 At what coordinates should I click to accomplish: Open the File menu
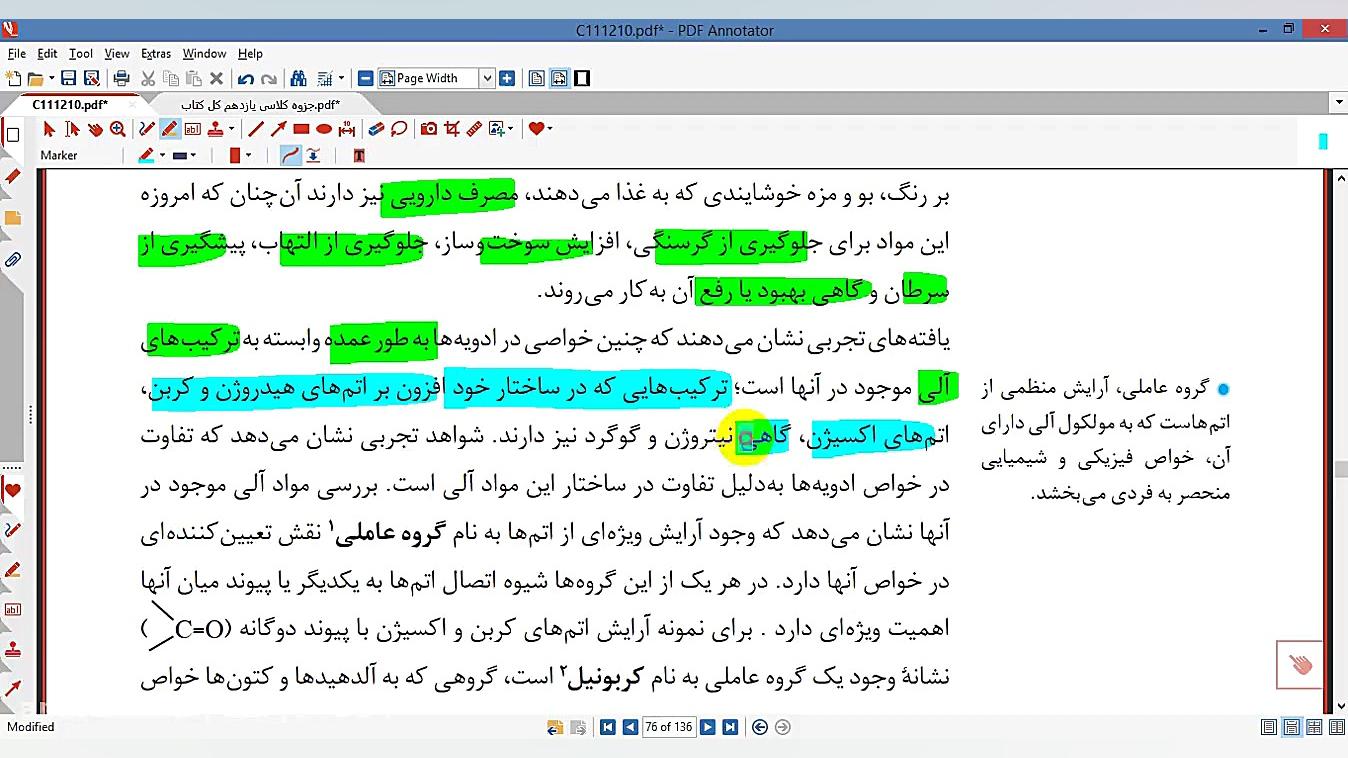click(x=16, y=53)
